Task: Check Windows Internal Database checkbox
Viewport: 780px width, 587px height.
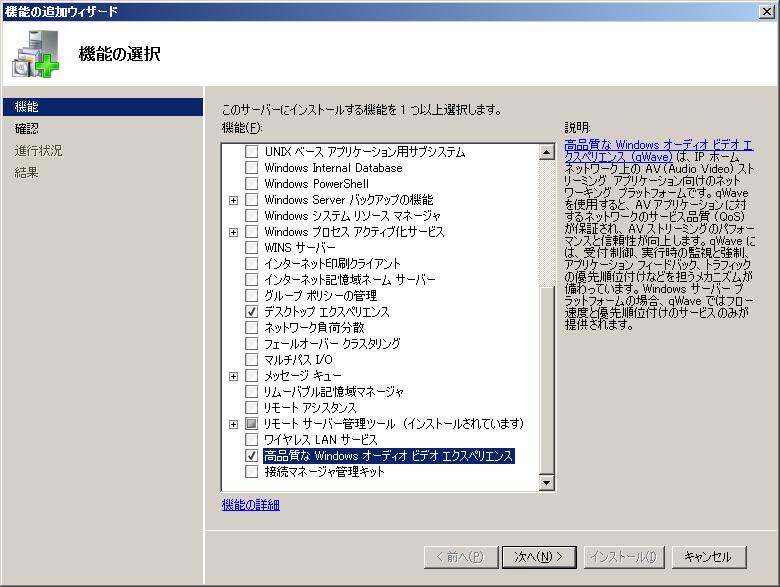Action: [x=252, y=168]
